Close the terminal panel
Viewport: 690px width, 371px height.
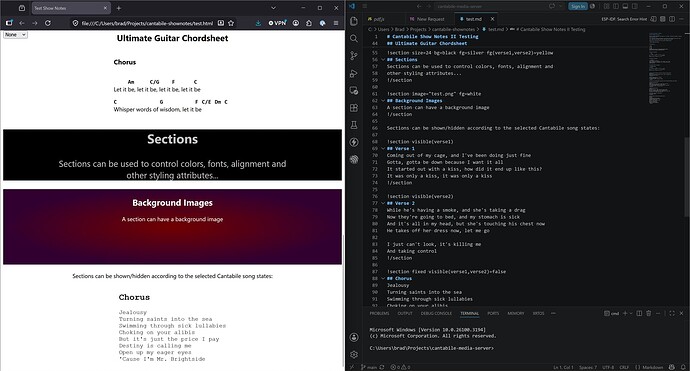681,313
